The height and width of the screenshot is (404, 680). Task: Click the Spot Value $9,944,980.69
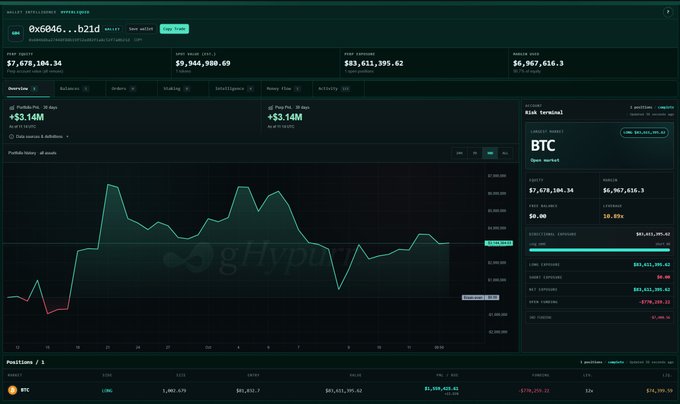click(203, 63)
